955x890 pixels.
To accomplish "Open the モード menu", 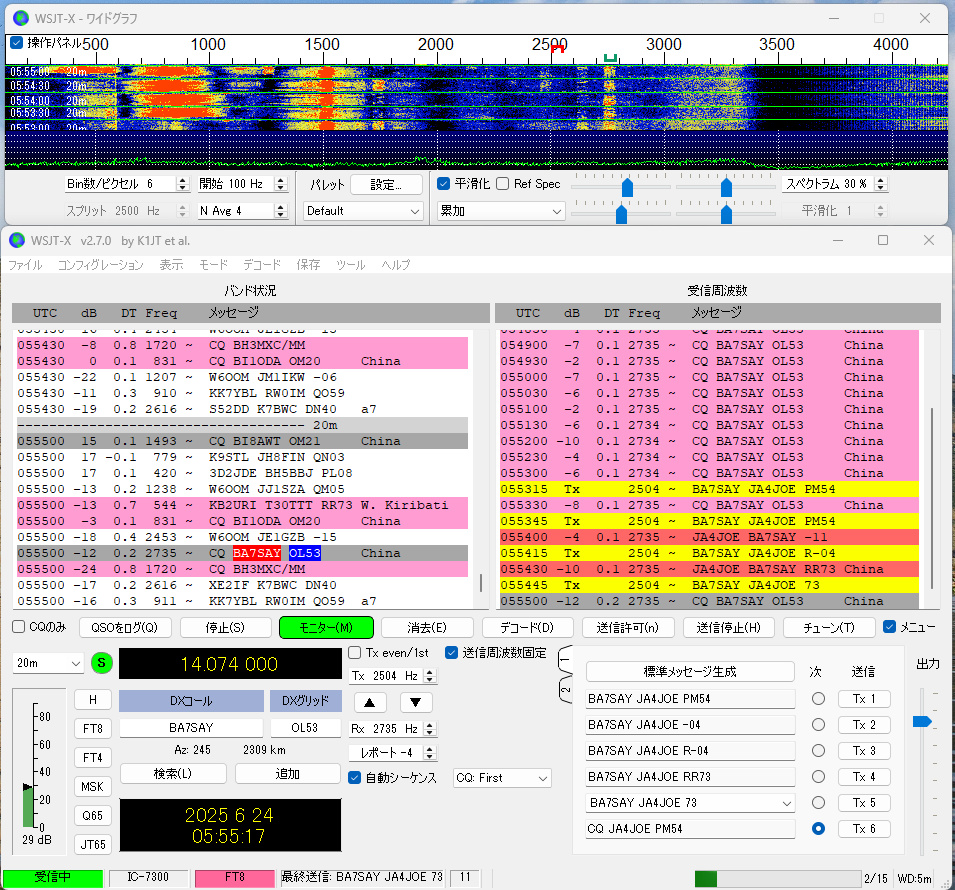I will tap(213, 266).
